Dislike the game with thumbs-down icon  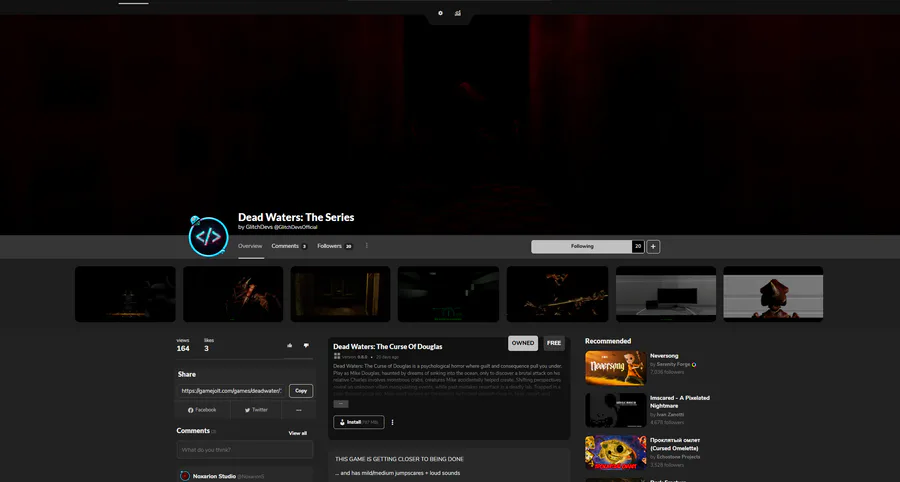306,345
